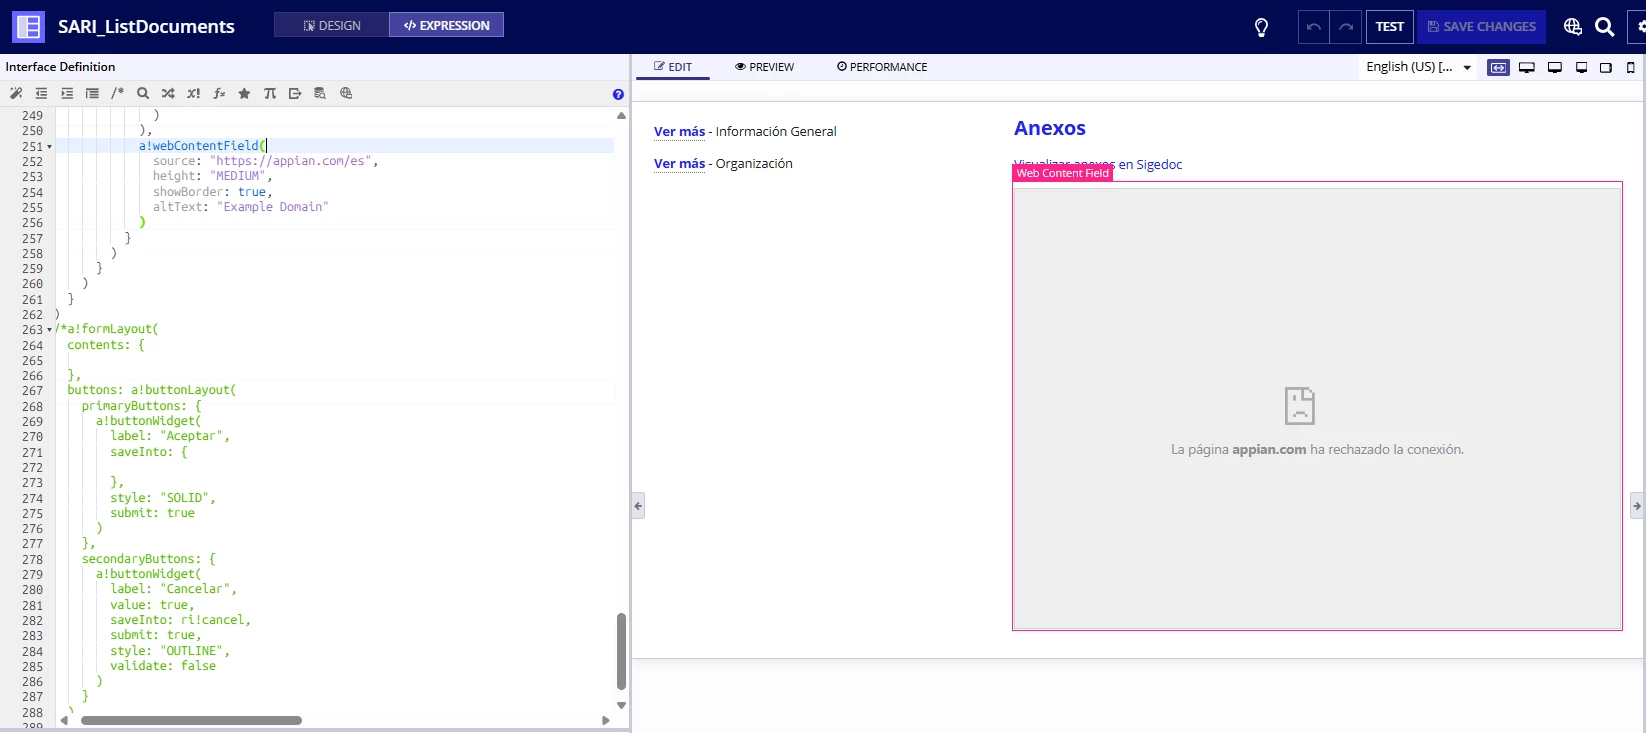Open the PERFORMANCE tab
Screen dimensions: 1646x733
coord(882,67)
